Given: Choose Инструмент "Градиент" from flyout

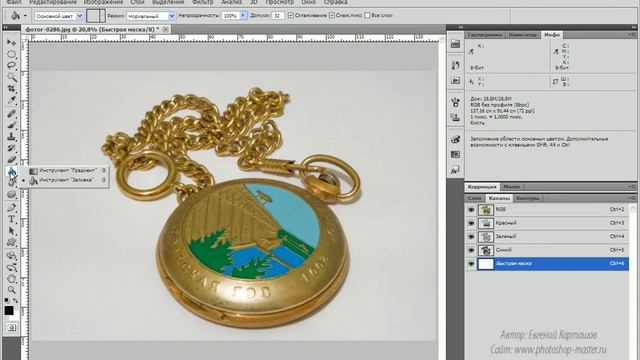Looking at the screenshot, I should [67, 171].
